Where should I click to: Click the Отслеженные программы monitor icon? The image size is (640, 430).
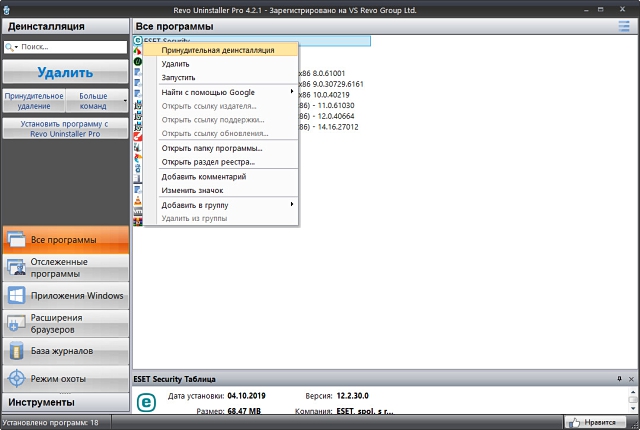coord(16,268)
